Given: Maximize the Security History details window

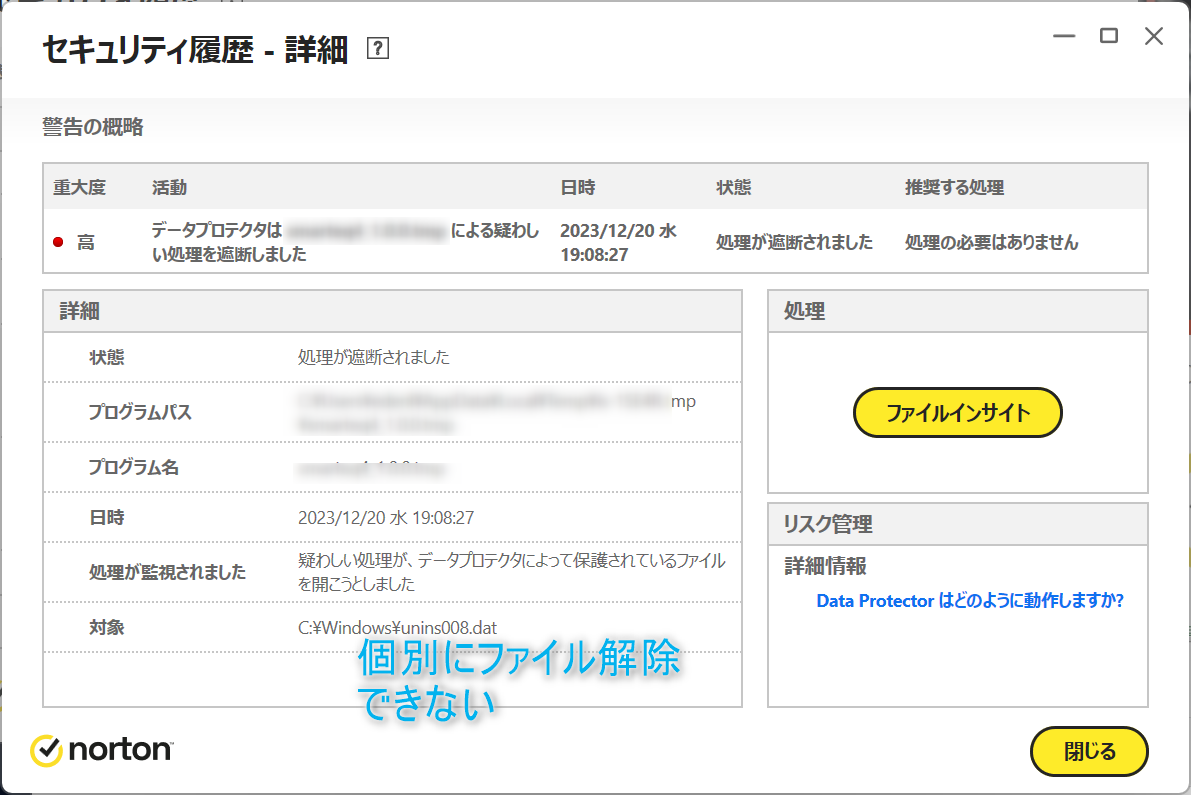Looking at the screenshot, I should click(1109, 37).
